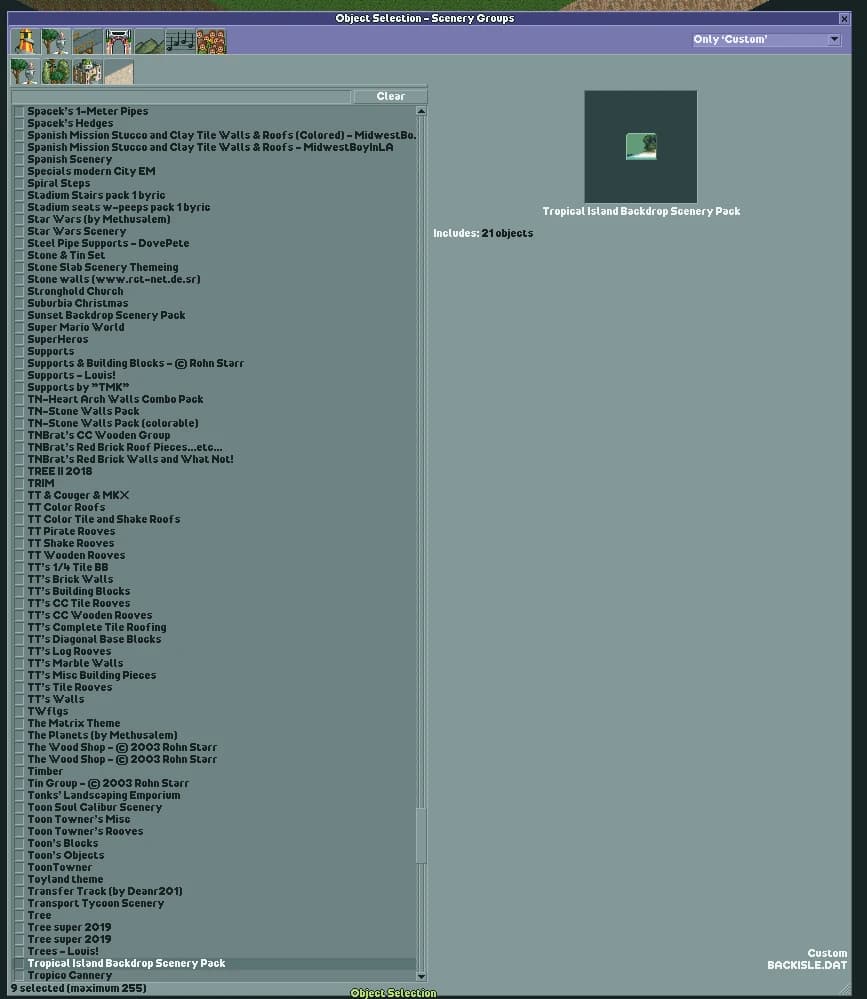Viewport: 867px width, 999px height.
Task: Select 'Stadium Stairs pack 1 byric' row
Action: tap(215, 196)
